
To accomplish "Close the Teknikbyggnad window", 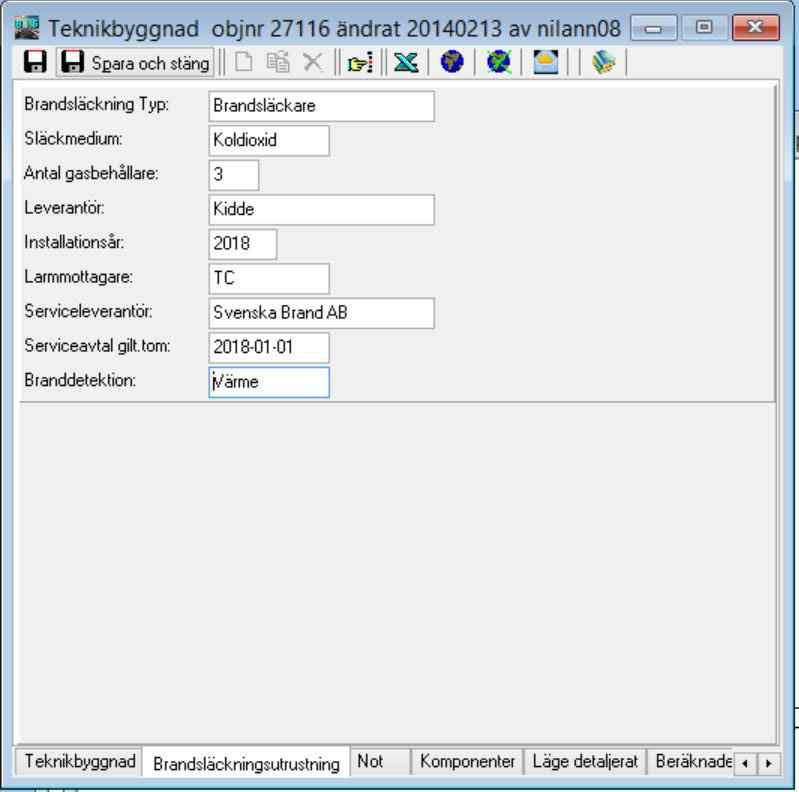I will tap(756, 28).
